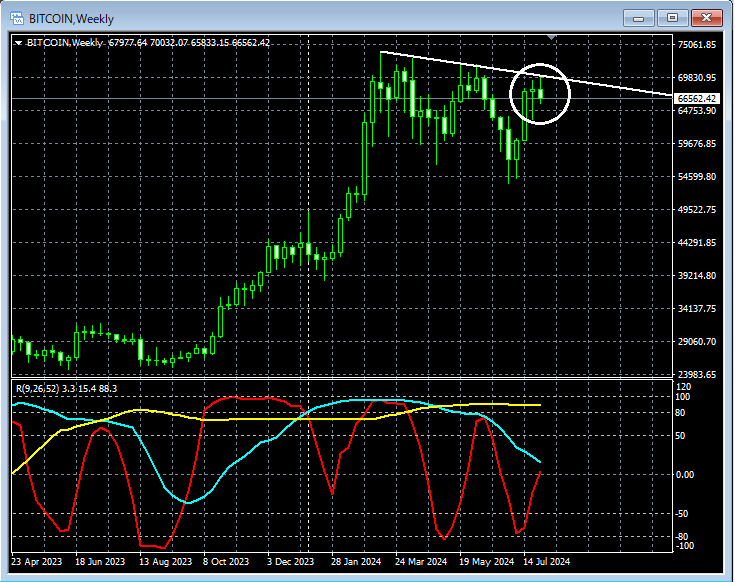The height and width of the screenshot is (582, 735).
Task: Click the chart shift marker triangle
Action: click(552, 37)
